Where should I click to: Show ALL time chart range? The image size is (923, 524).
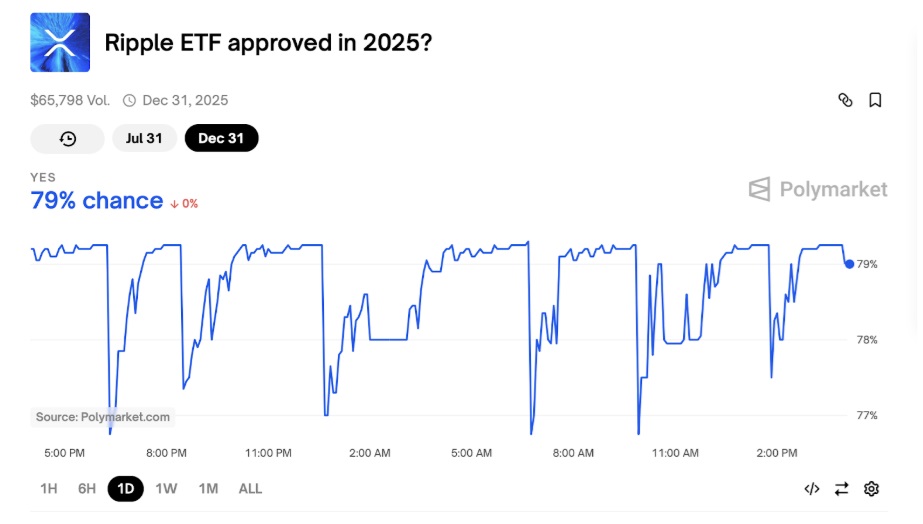(x=250, y=489)
